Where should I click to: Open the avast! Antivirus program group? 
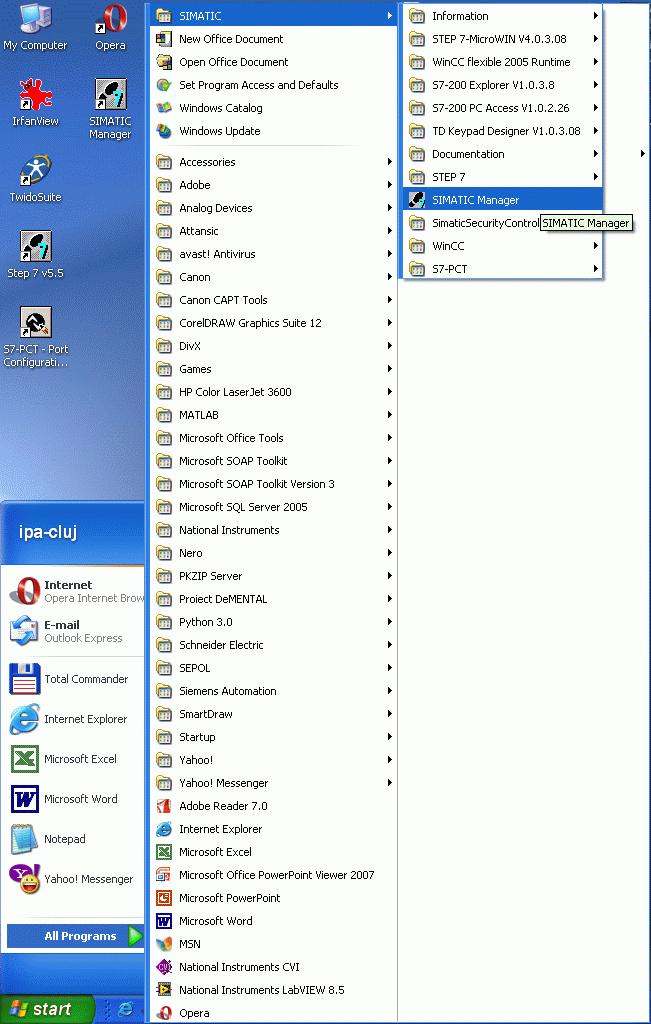click(x=273, y=254)
